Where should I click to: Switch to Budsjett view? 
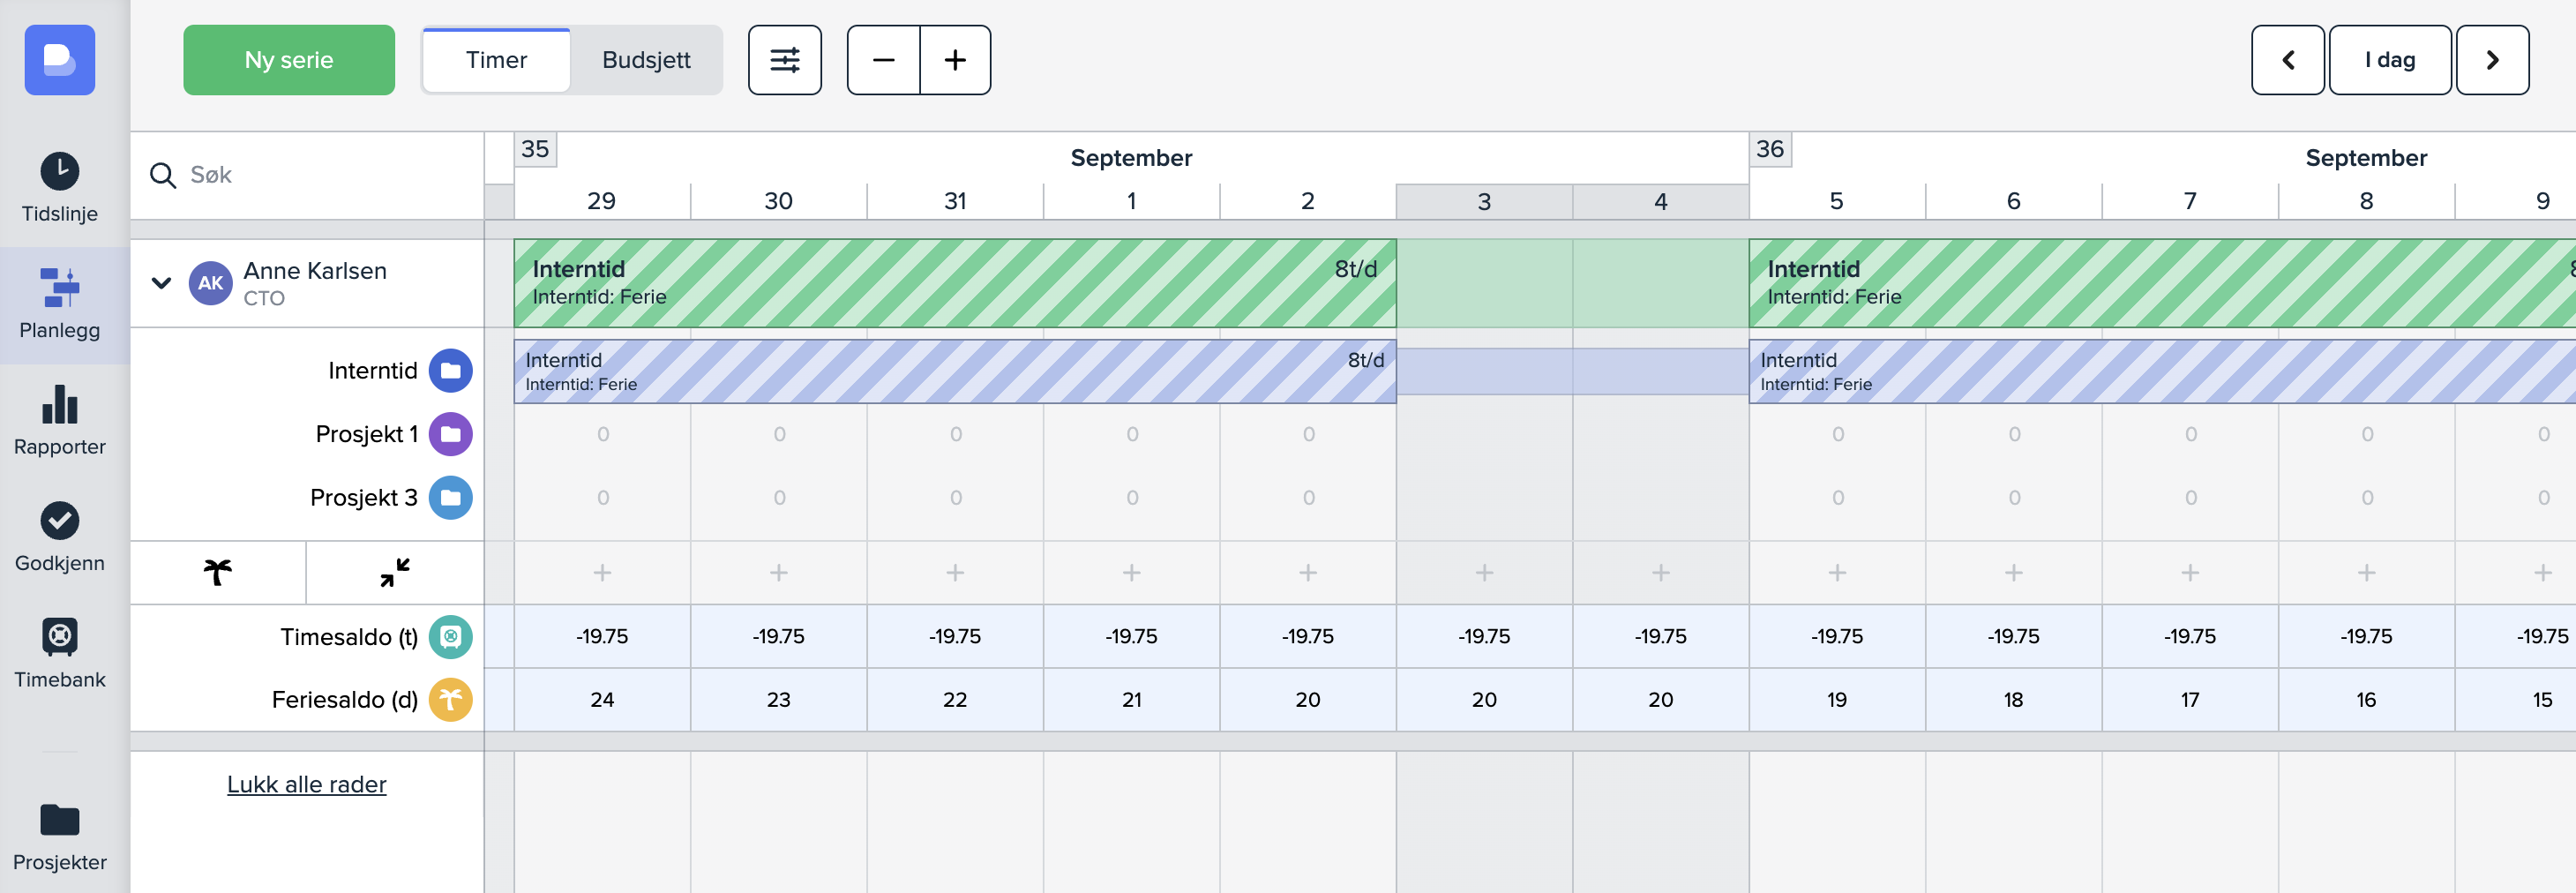click(646, 60)
